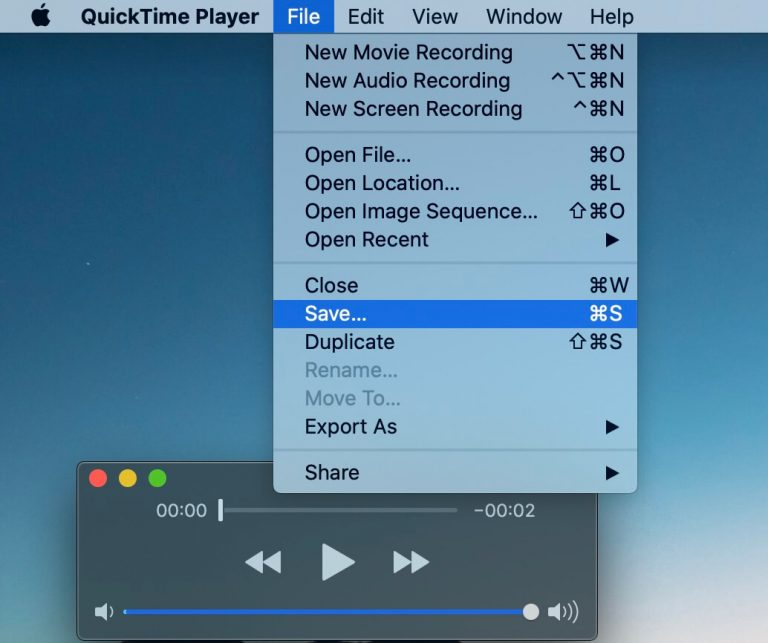Choose Open Image Sequence…
The image size is (768, 643).
(455, 212)
